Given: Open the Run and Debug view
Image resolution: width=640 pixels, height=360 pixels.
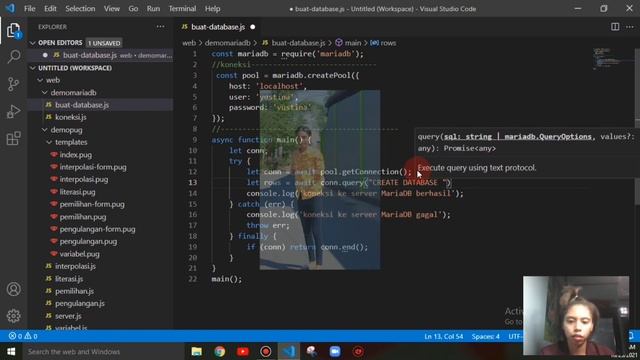Looking at the screenshot, I should 13,111.
